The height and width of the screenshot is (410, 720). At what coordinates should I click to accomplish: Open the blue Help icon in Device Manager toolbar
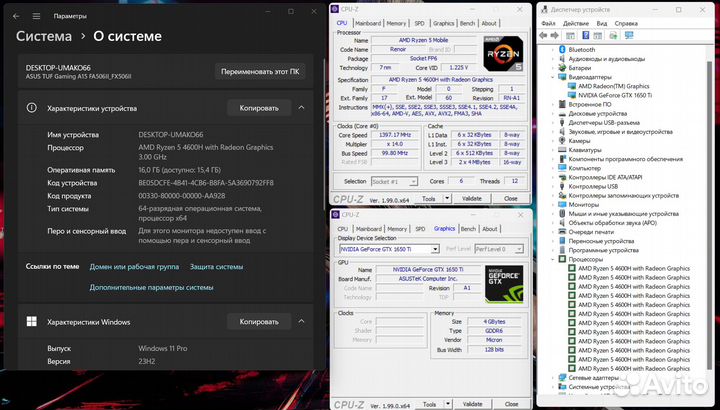[585, 35]
